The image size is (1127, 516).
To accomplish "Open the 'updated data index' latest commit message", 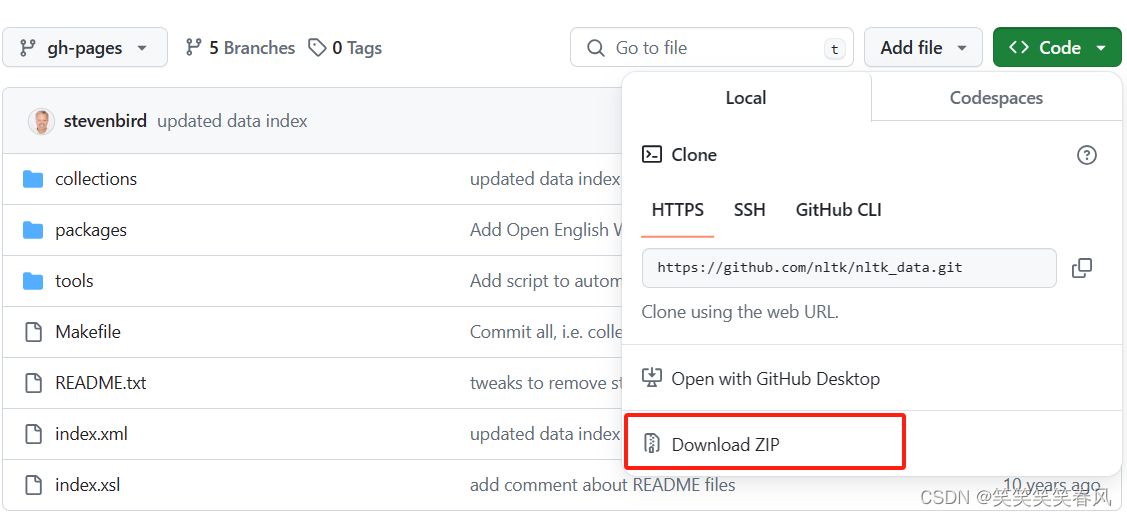I will 232,121.
